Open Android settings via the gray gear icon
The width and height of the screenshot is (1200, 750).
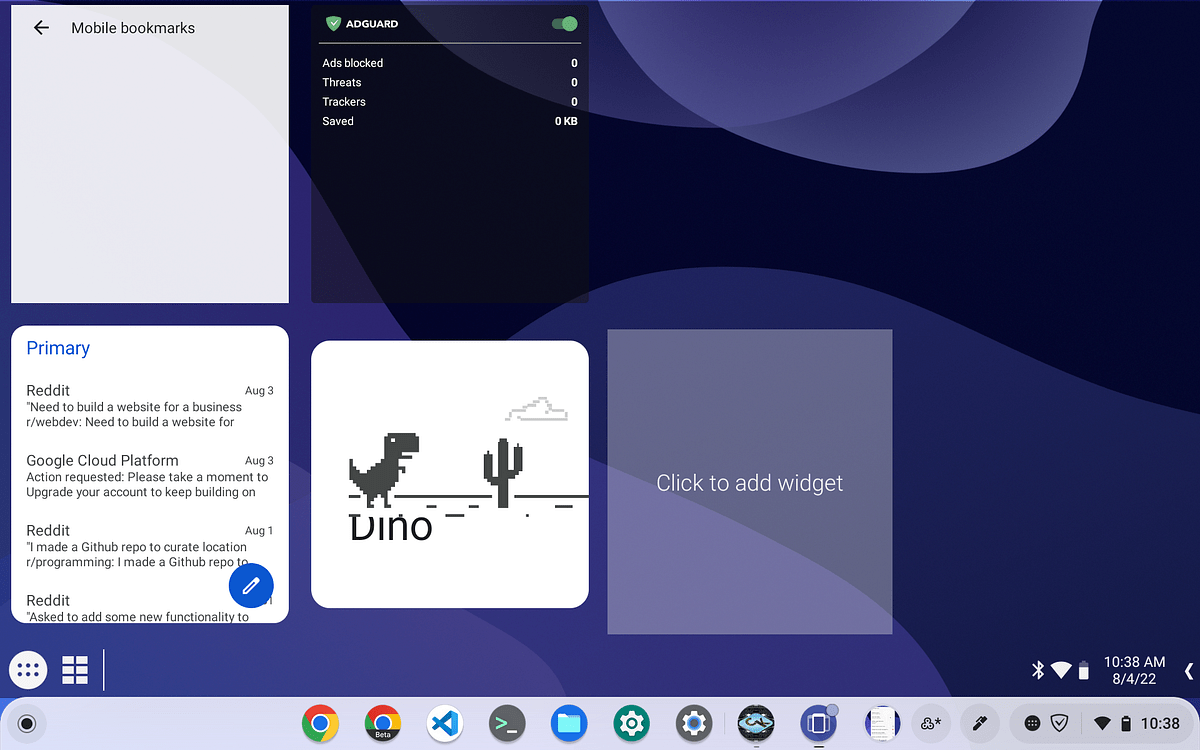point(693,723)
